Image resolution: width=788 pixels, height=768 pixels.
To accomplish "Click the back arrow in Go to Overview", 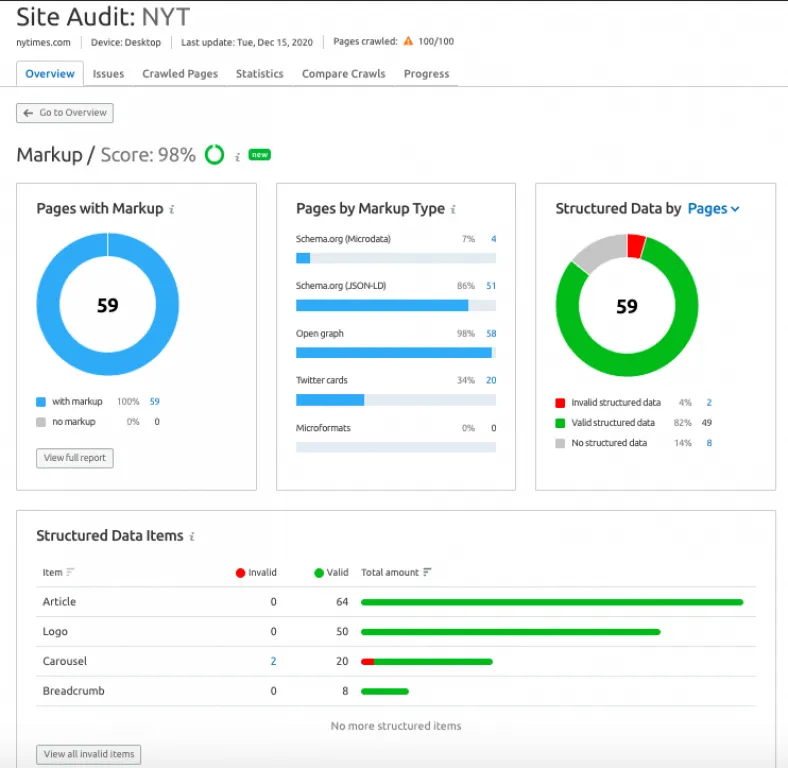I will point(28,113).
